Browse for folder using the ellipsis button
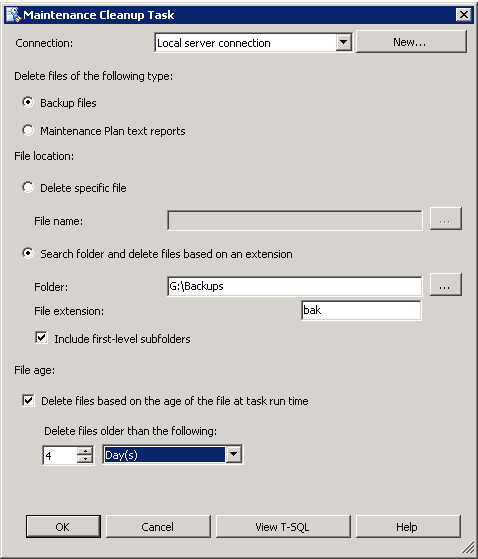 446,285
